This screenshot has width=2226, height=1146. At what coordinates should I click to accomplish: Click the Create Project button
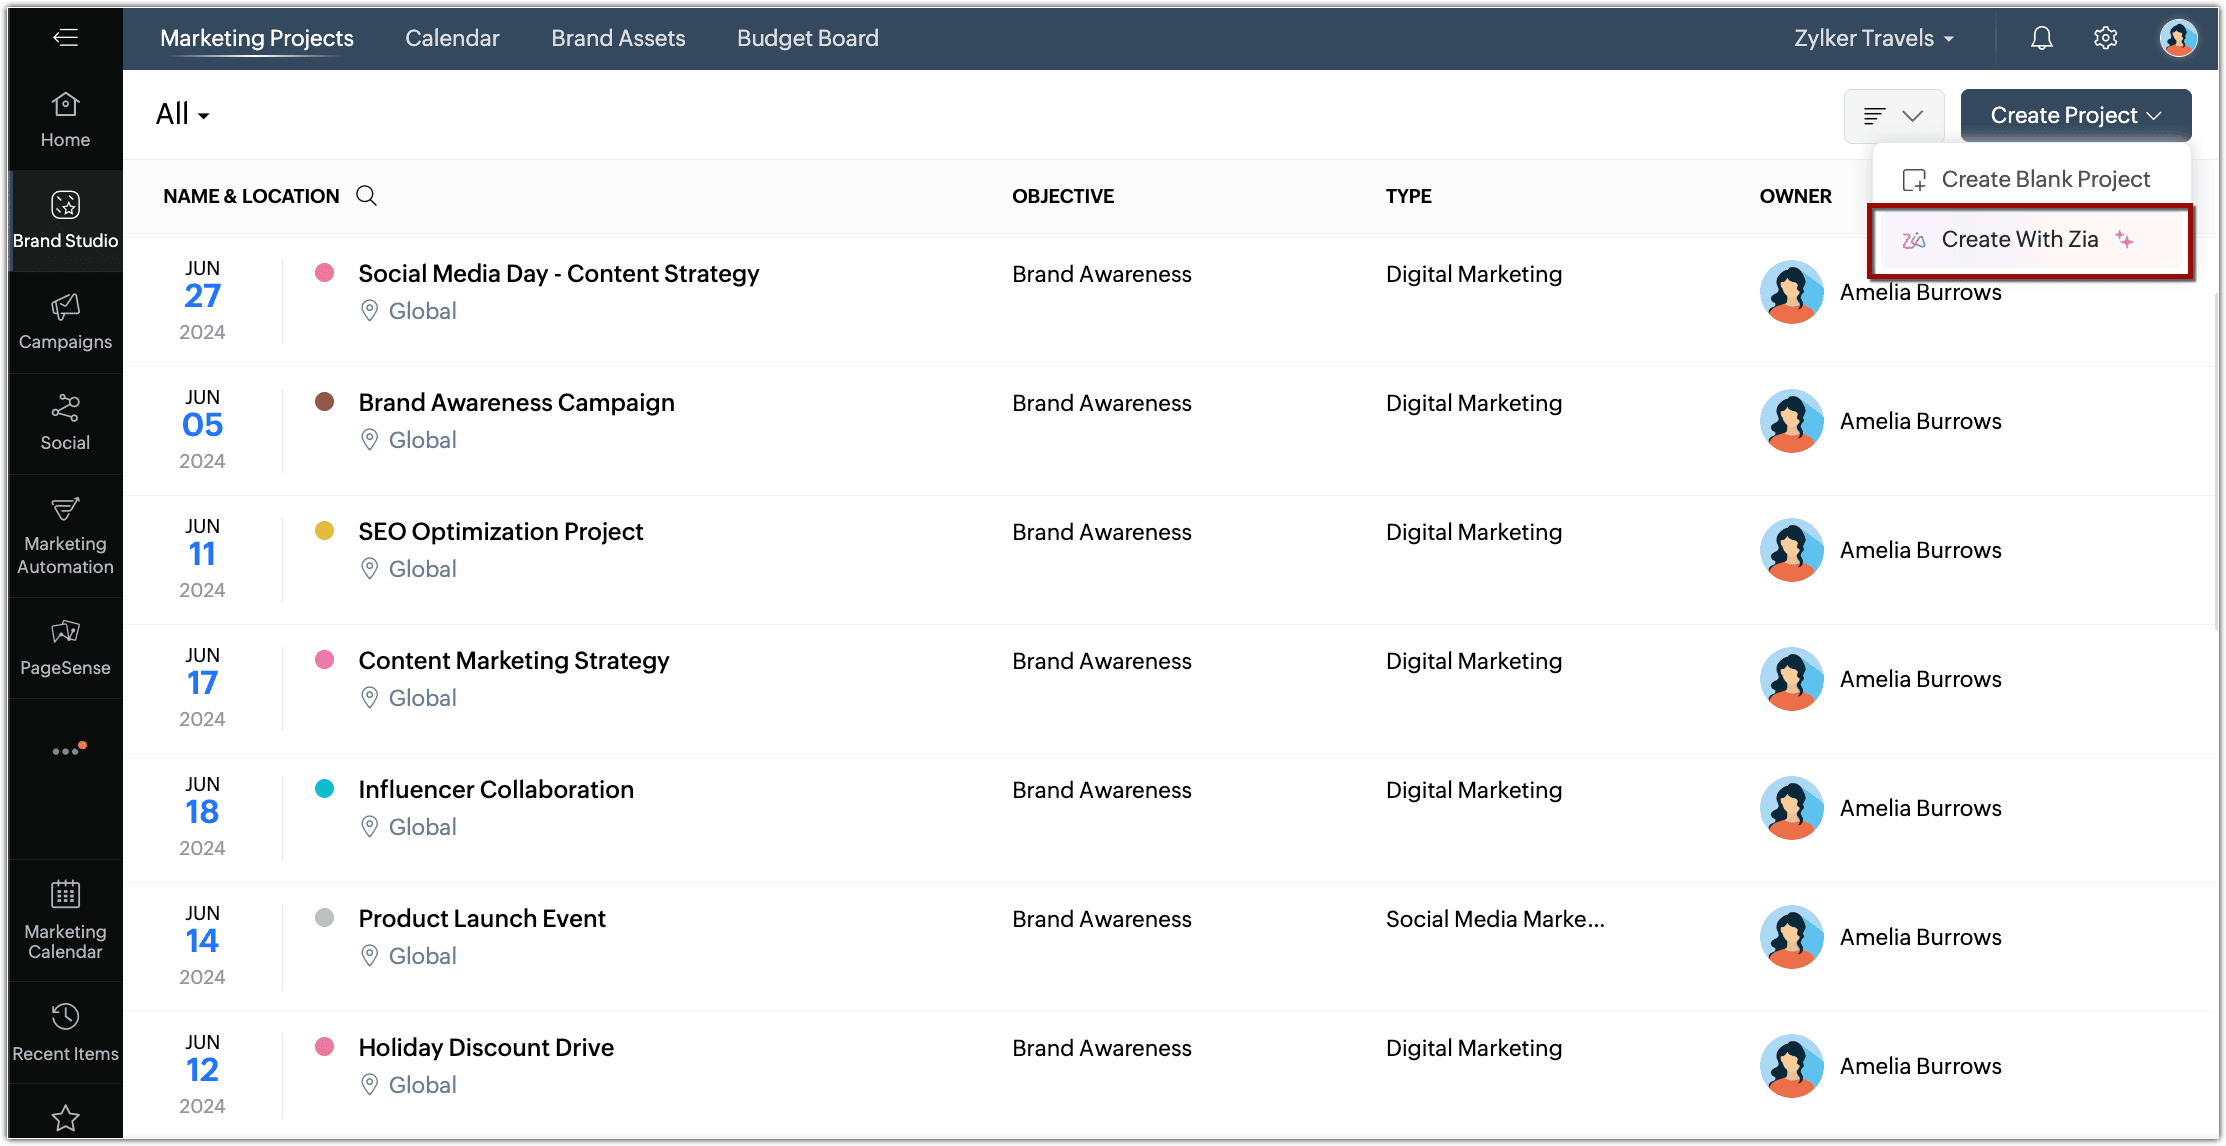point(2075,116)
